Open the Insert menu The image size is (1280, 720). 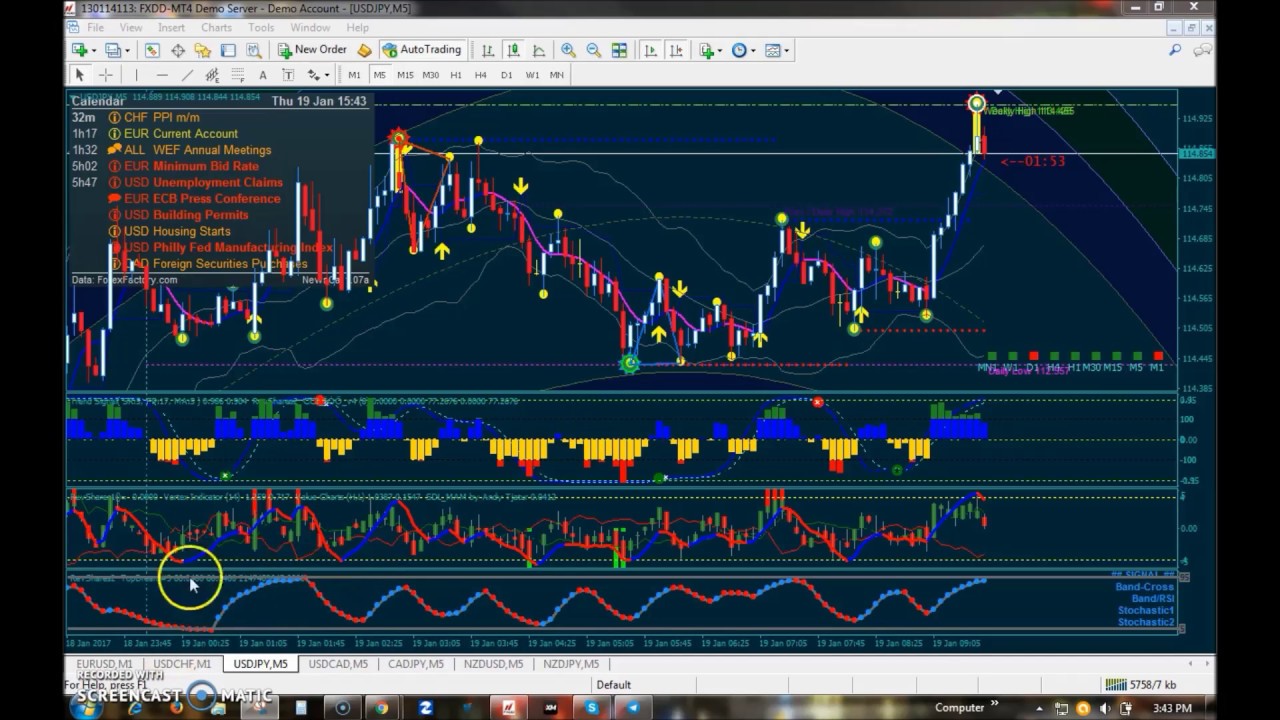point(171,28)
